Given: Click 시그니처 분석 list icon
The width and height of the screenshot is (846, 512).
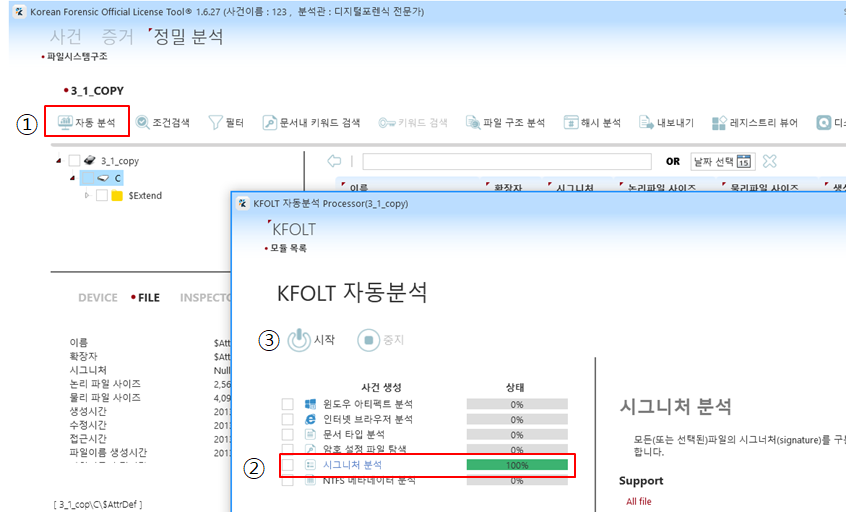Looking at the screenshot, I should tap(310, 465).
